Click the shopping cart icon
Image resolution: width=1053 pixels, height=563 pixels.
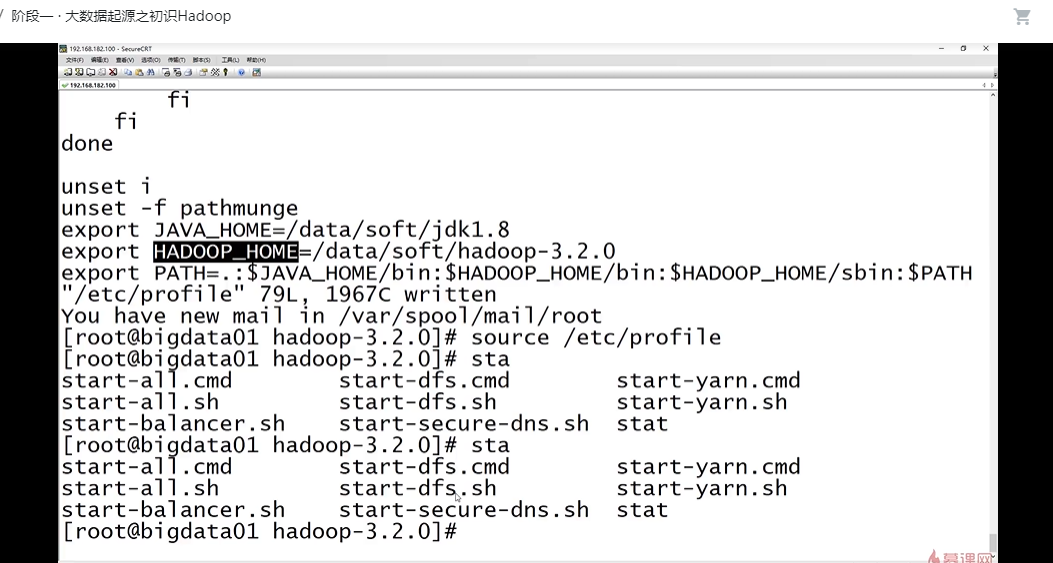(1022, 16)
